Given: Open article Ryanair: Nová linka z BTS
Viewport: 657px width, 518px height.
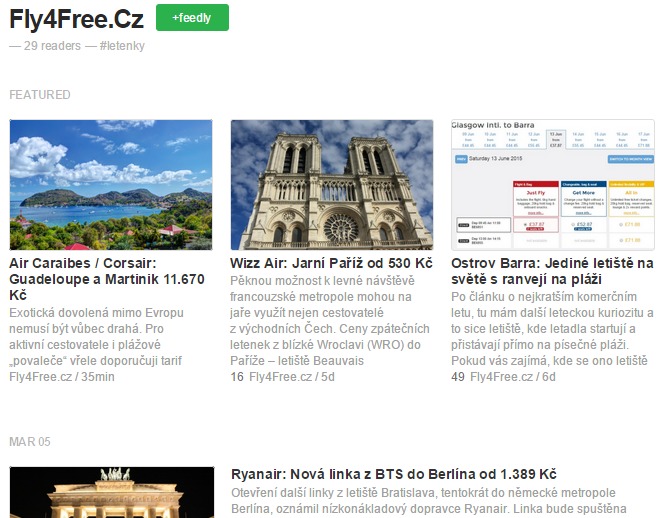Looking at the screenshot, I should point(393,474).
